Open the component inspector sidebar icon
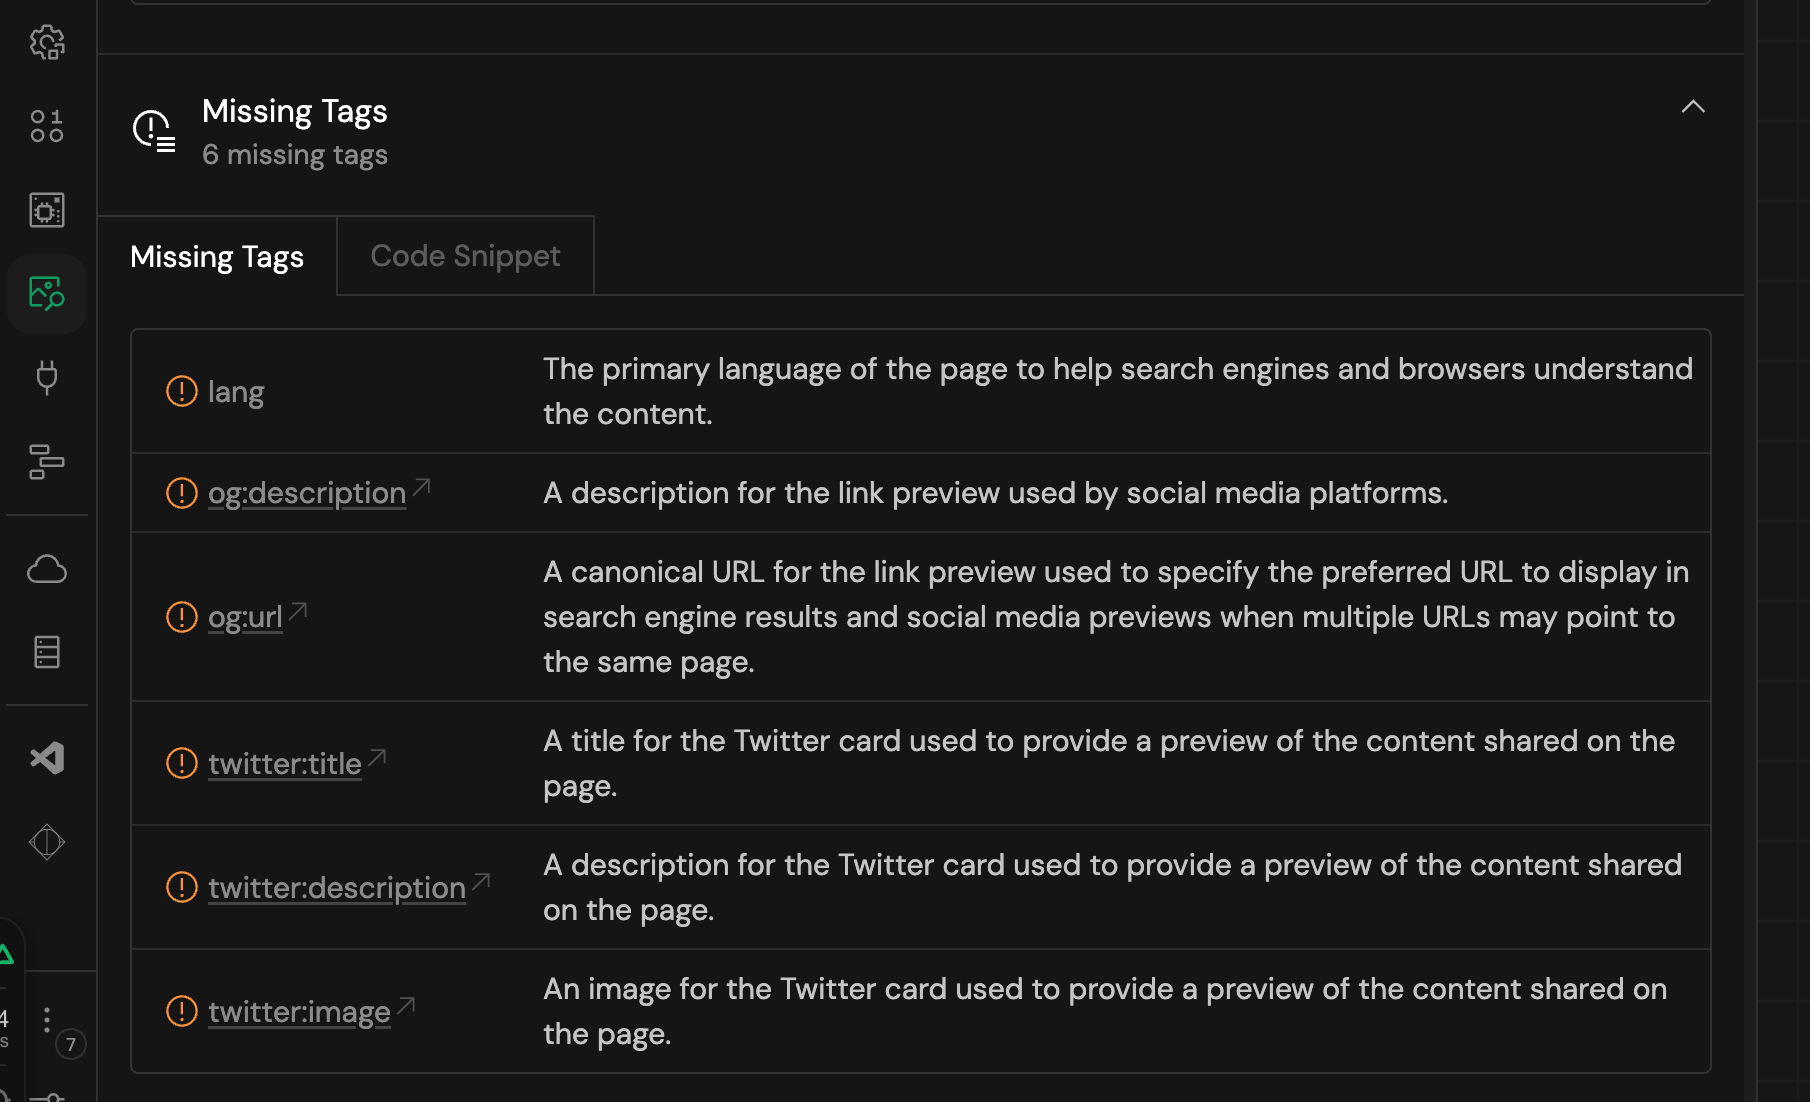The width and height of the screenshot is (1810, 1102). point(47,210)
